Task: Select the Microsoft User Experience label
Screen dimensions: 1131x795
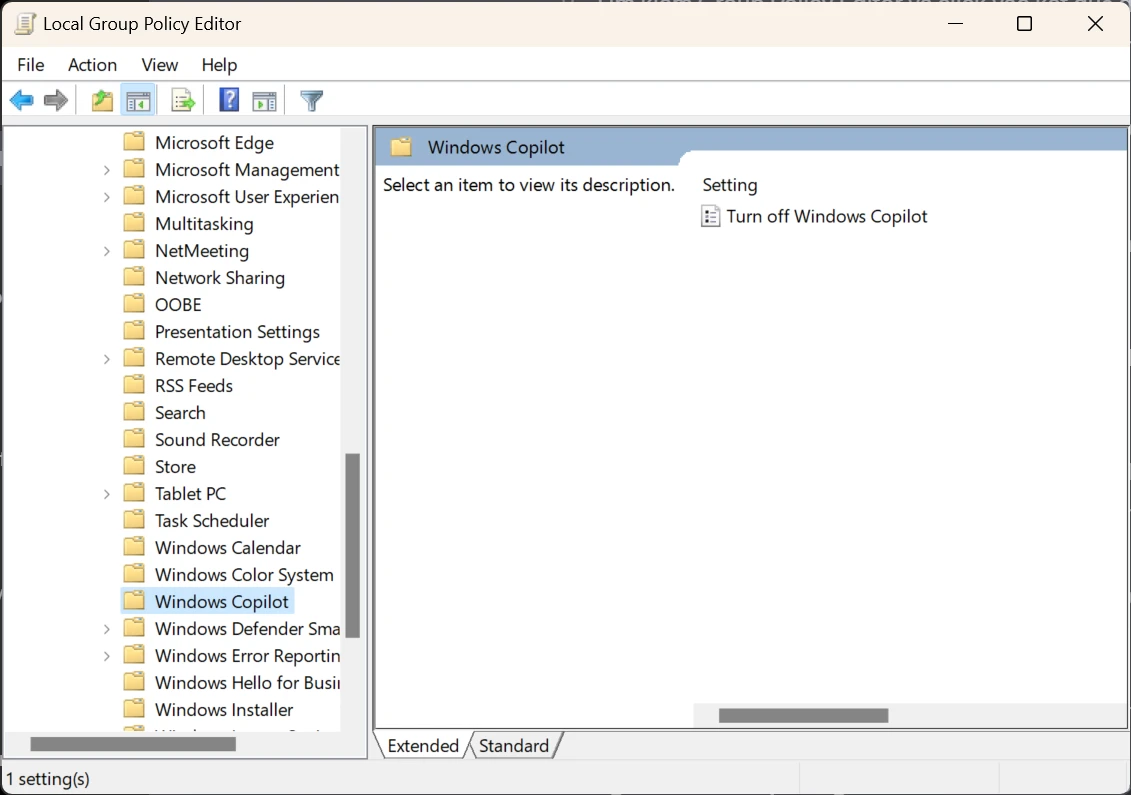Action: 247,196
